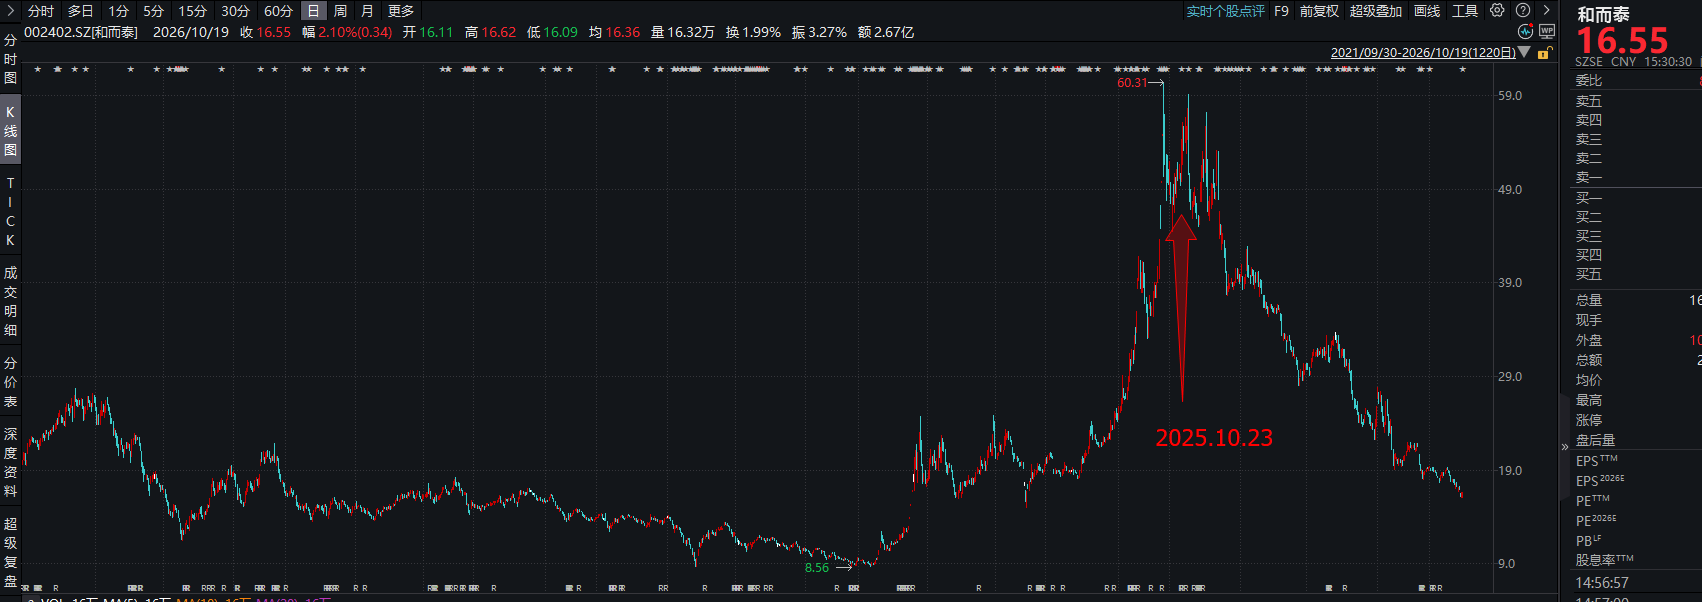Screen dimensions: 1702x602
Task: Open 深度资料 in left sidebar
Action: [10, 462]
